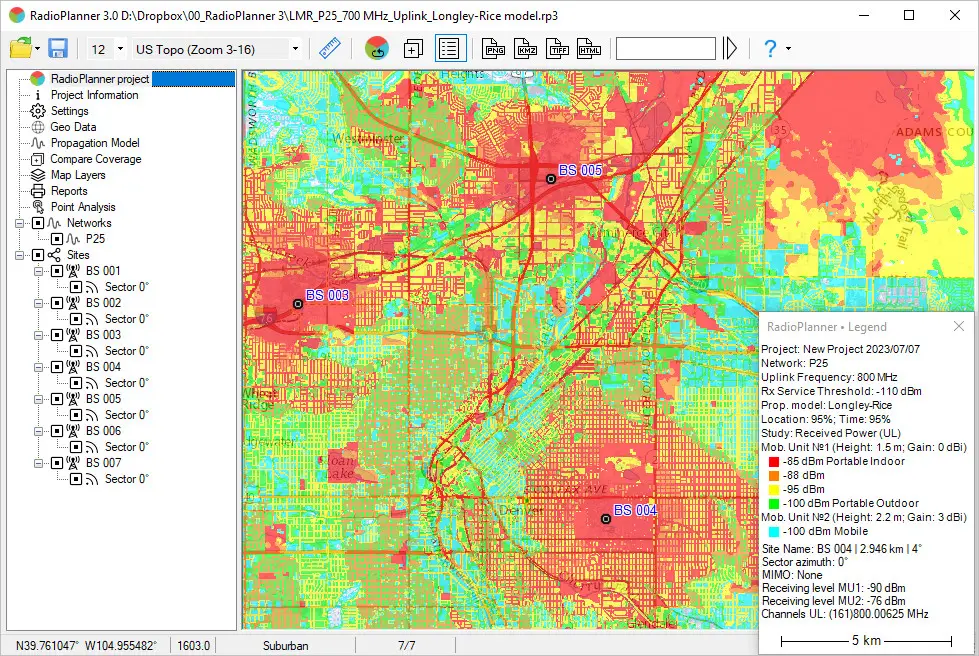Image resolution: width=979 pixels, height=656 pixels.
Task: Open the Point Analysis node
Action: pyautogui.click(x=83, y=207)
